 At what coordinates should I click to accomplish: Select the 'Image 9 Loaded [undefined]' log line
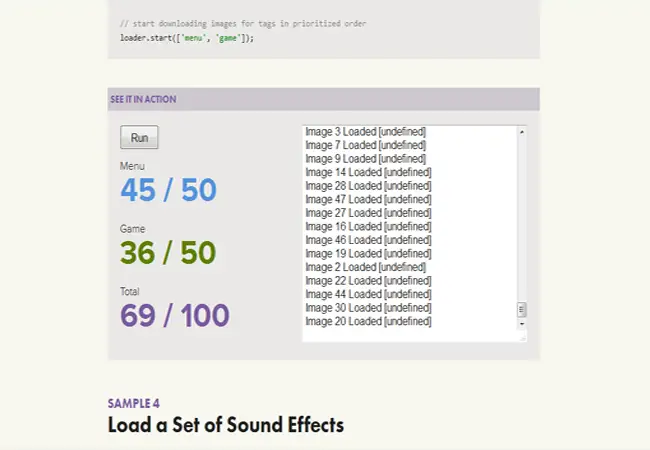coord(366,159)
